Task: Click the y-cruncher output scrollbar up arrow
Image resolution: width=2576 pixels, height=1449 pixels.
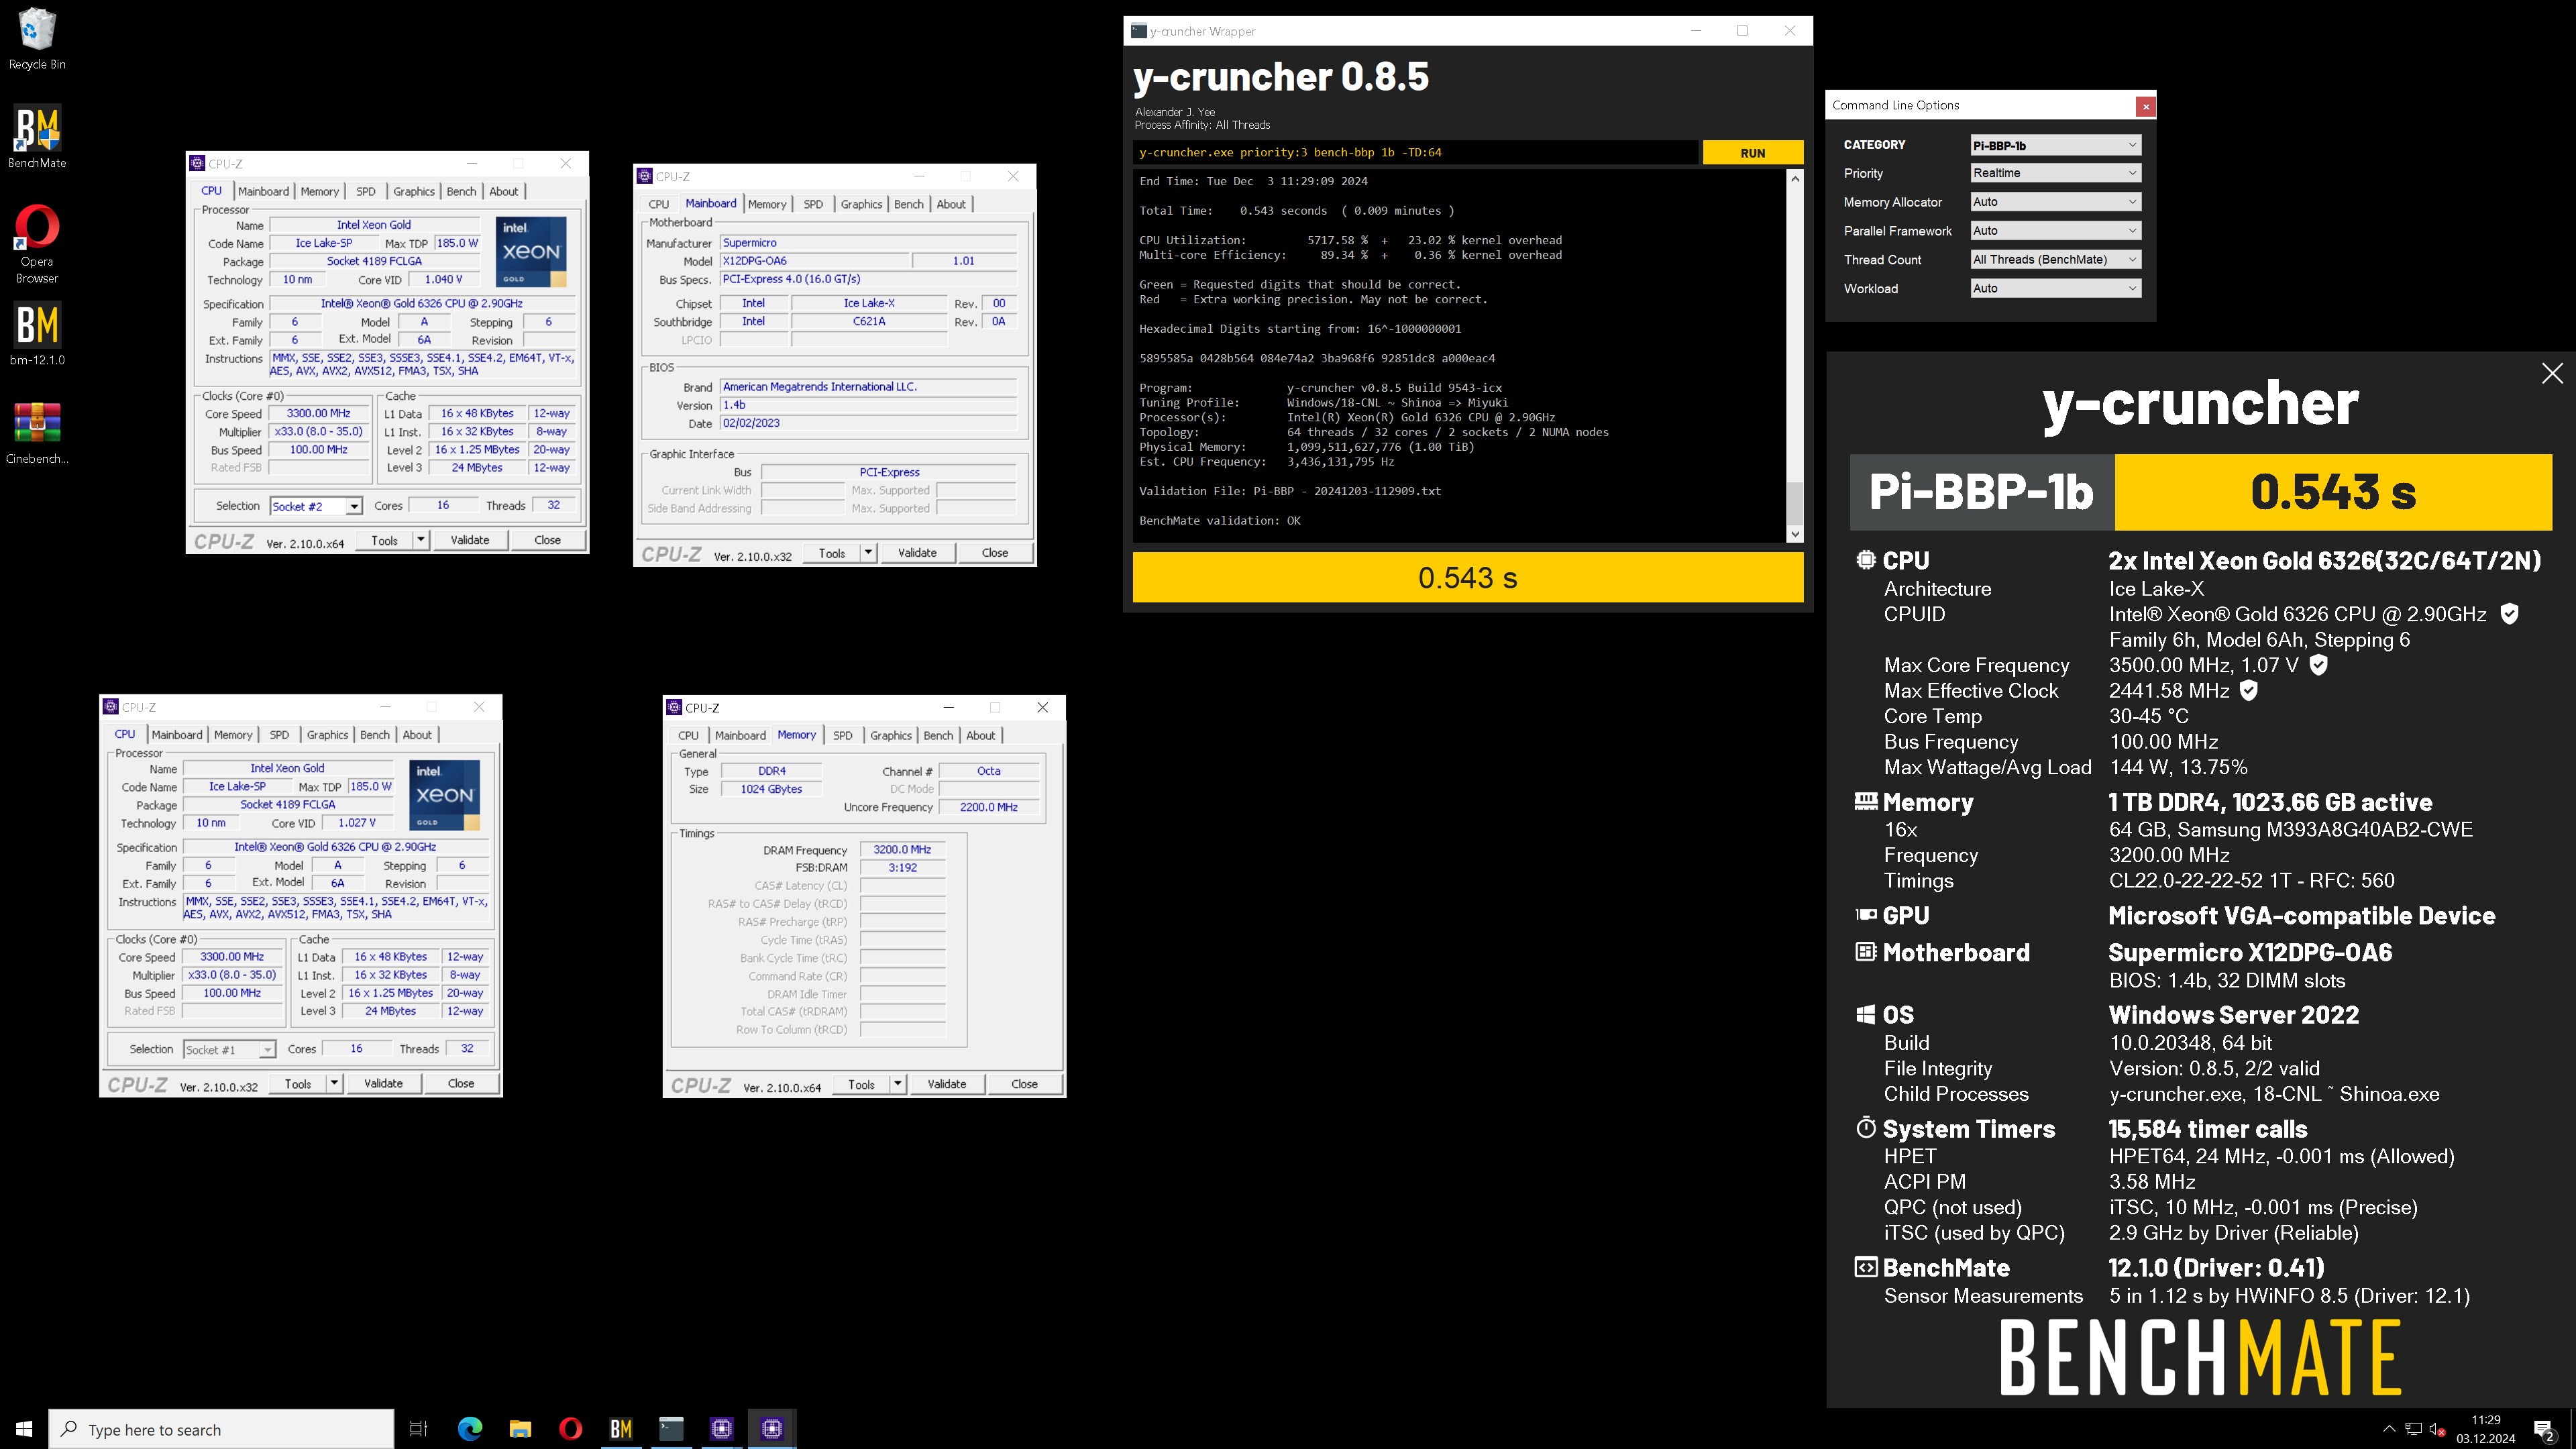Action: point(1795,179)
